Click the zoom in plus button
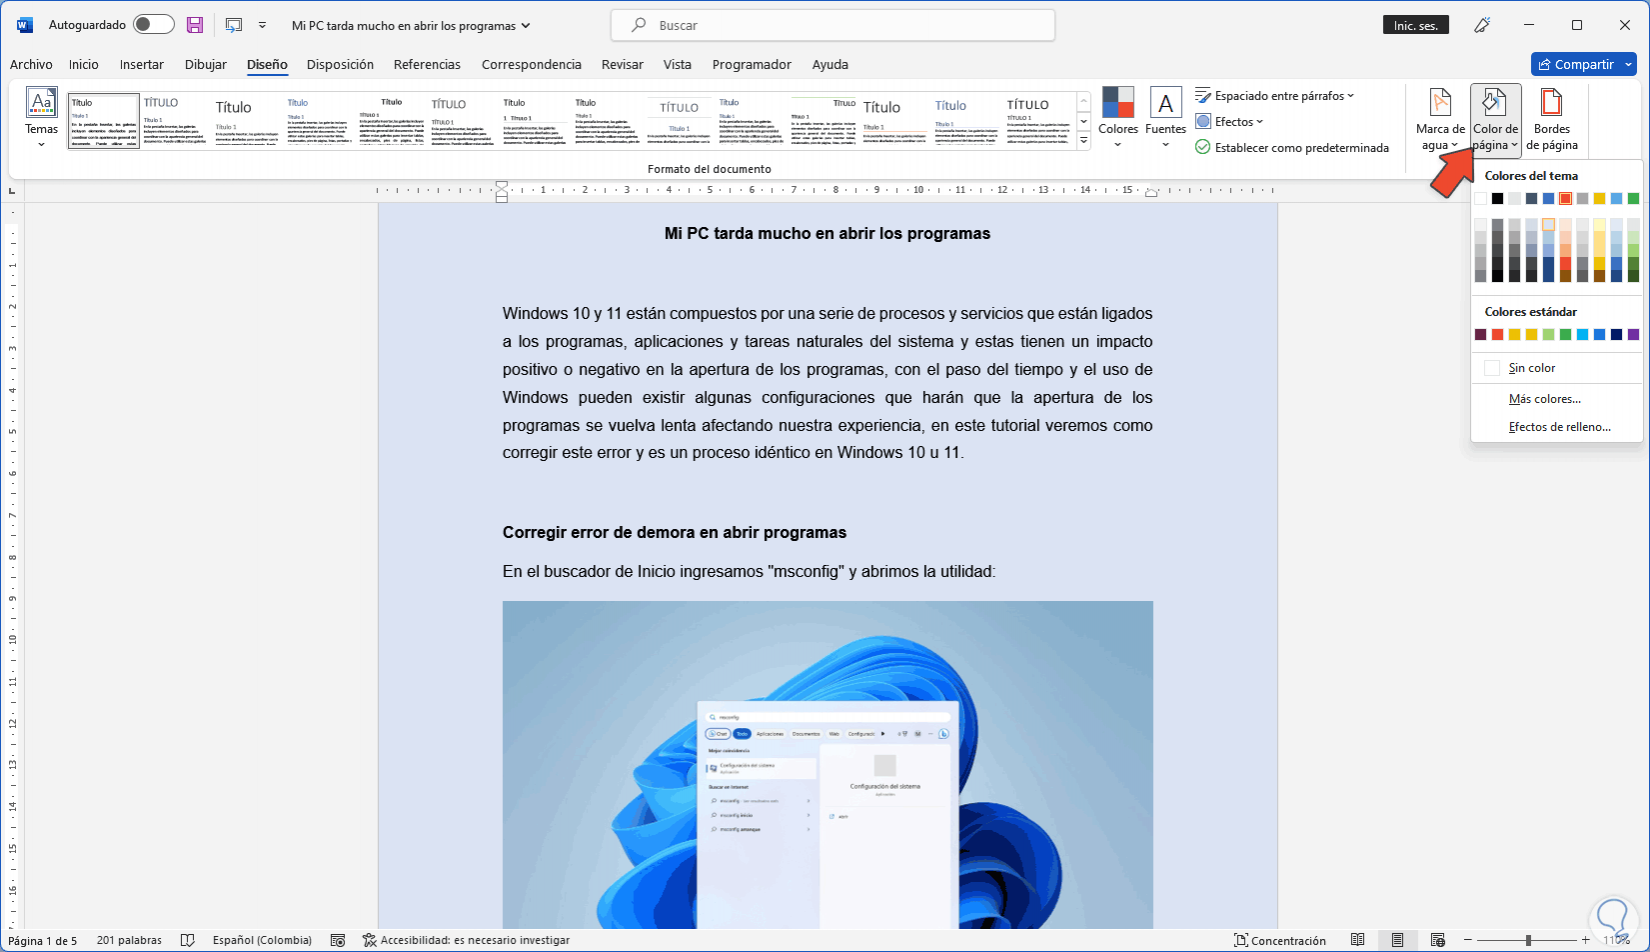The width and height of the screenshot is (1650, 952). [x=1586, y=940]
